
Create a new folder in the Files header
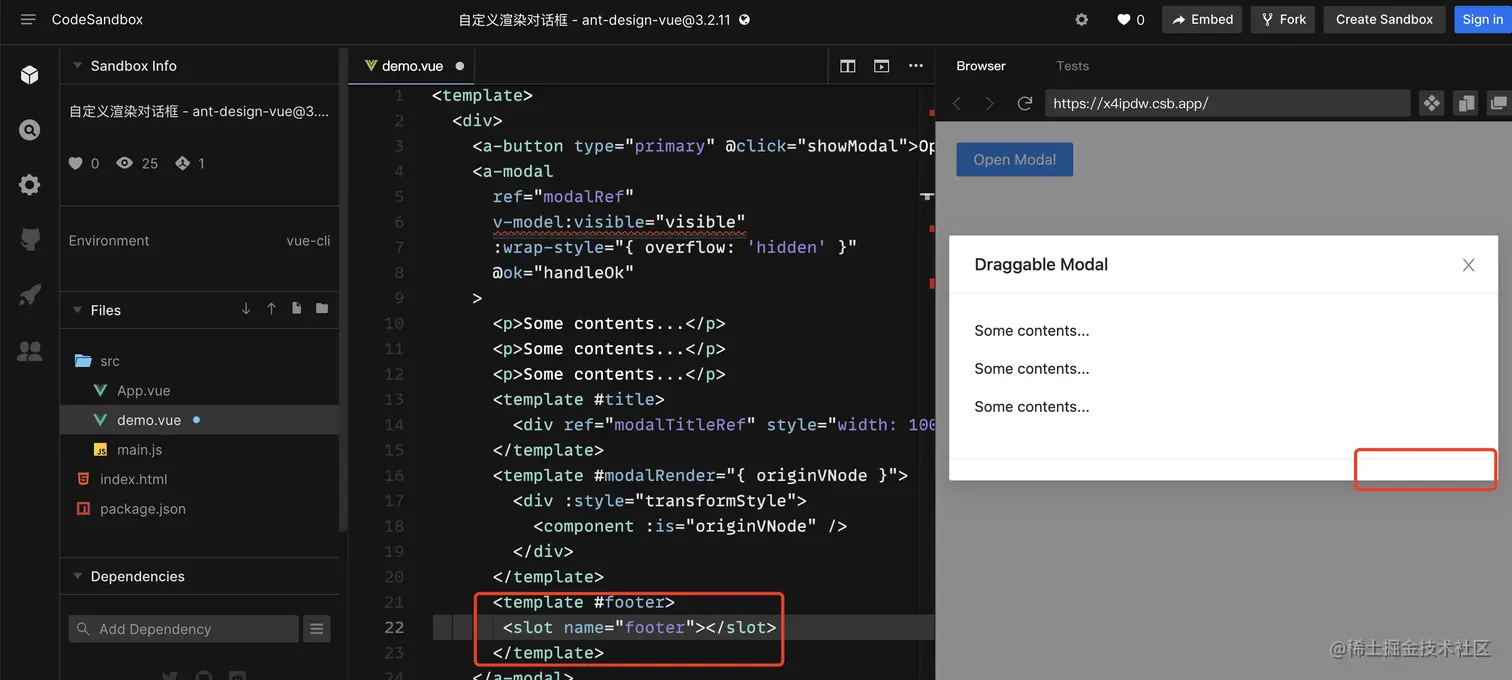322,309
